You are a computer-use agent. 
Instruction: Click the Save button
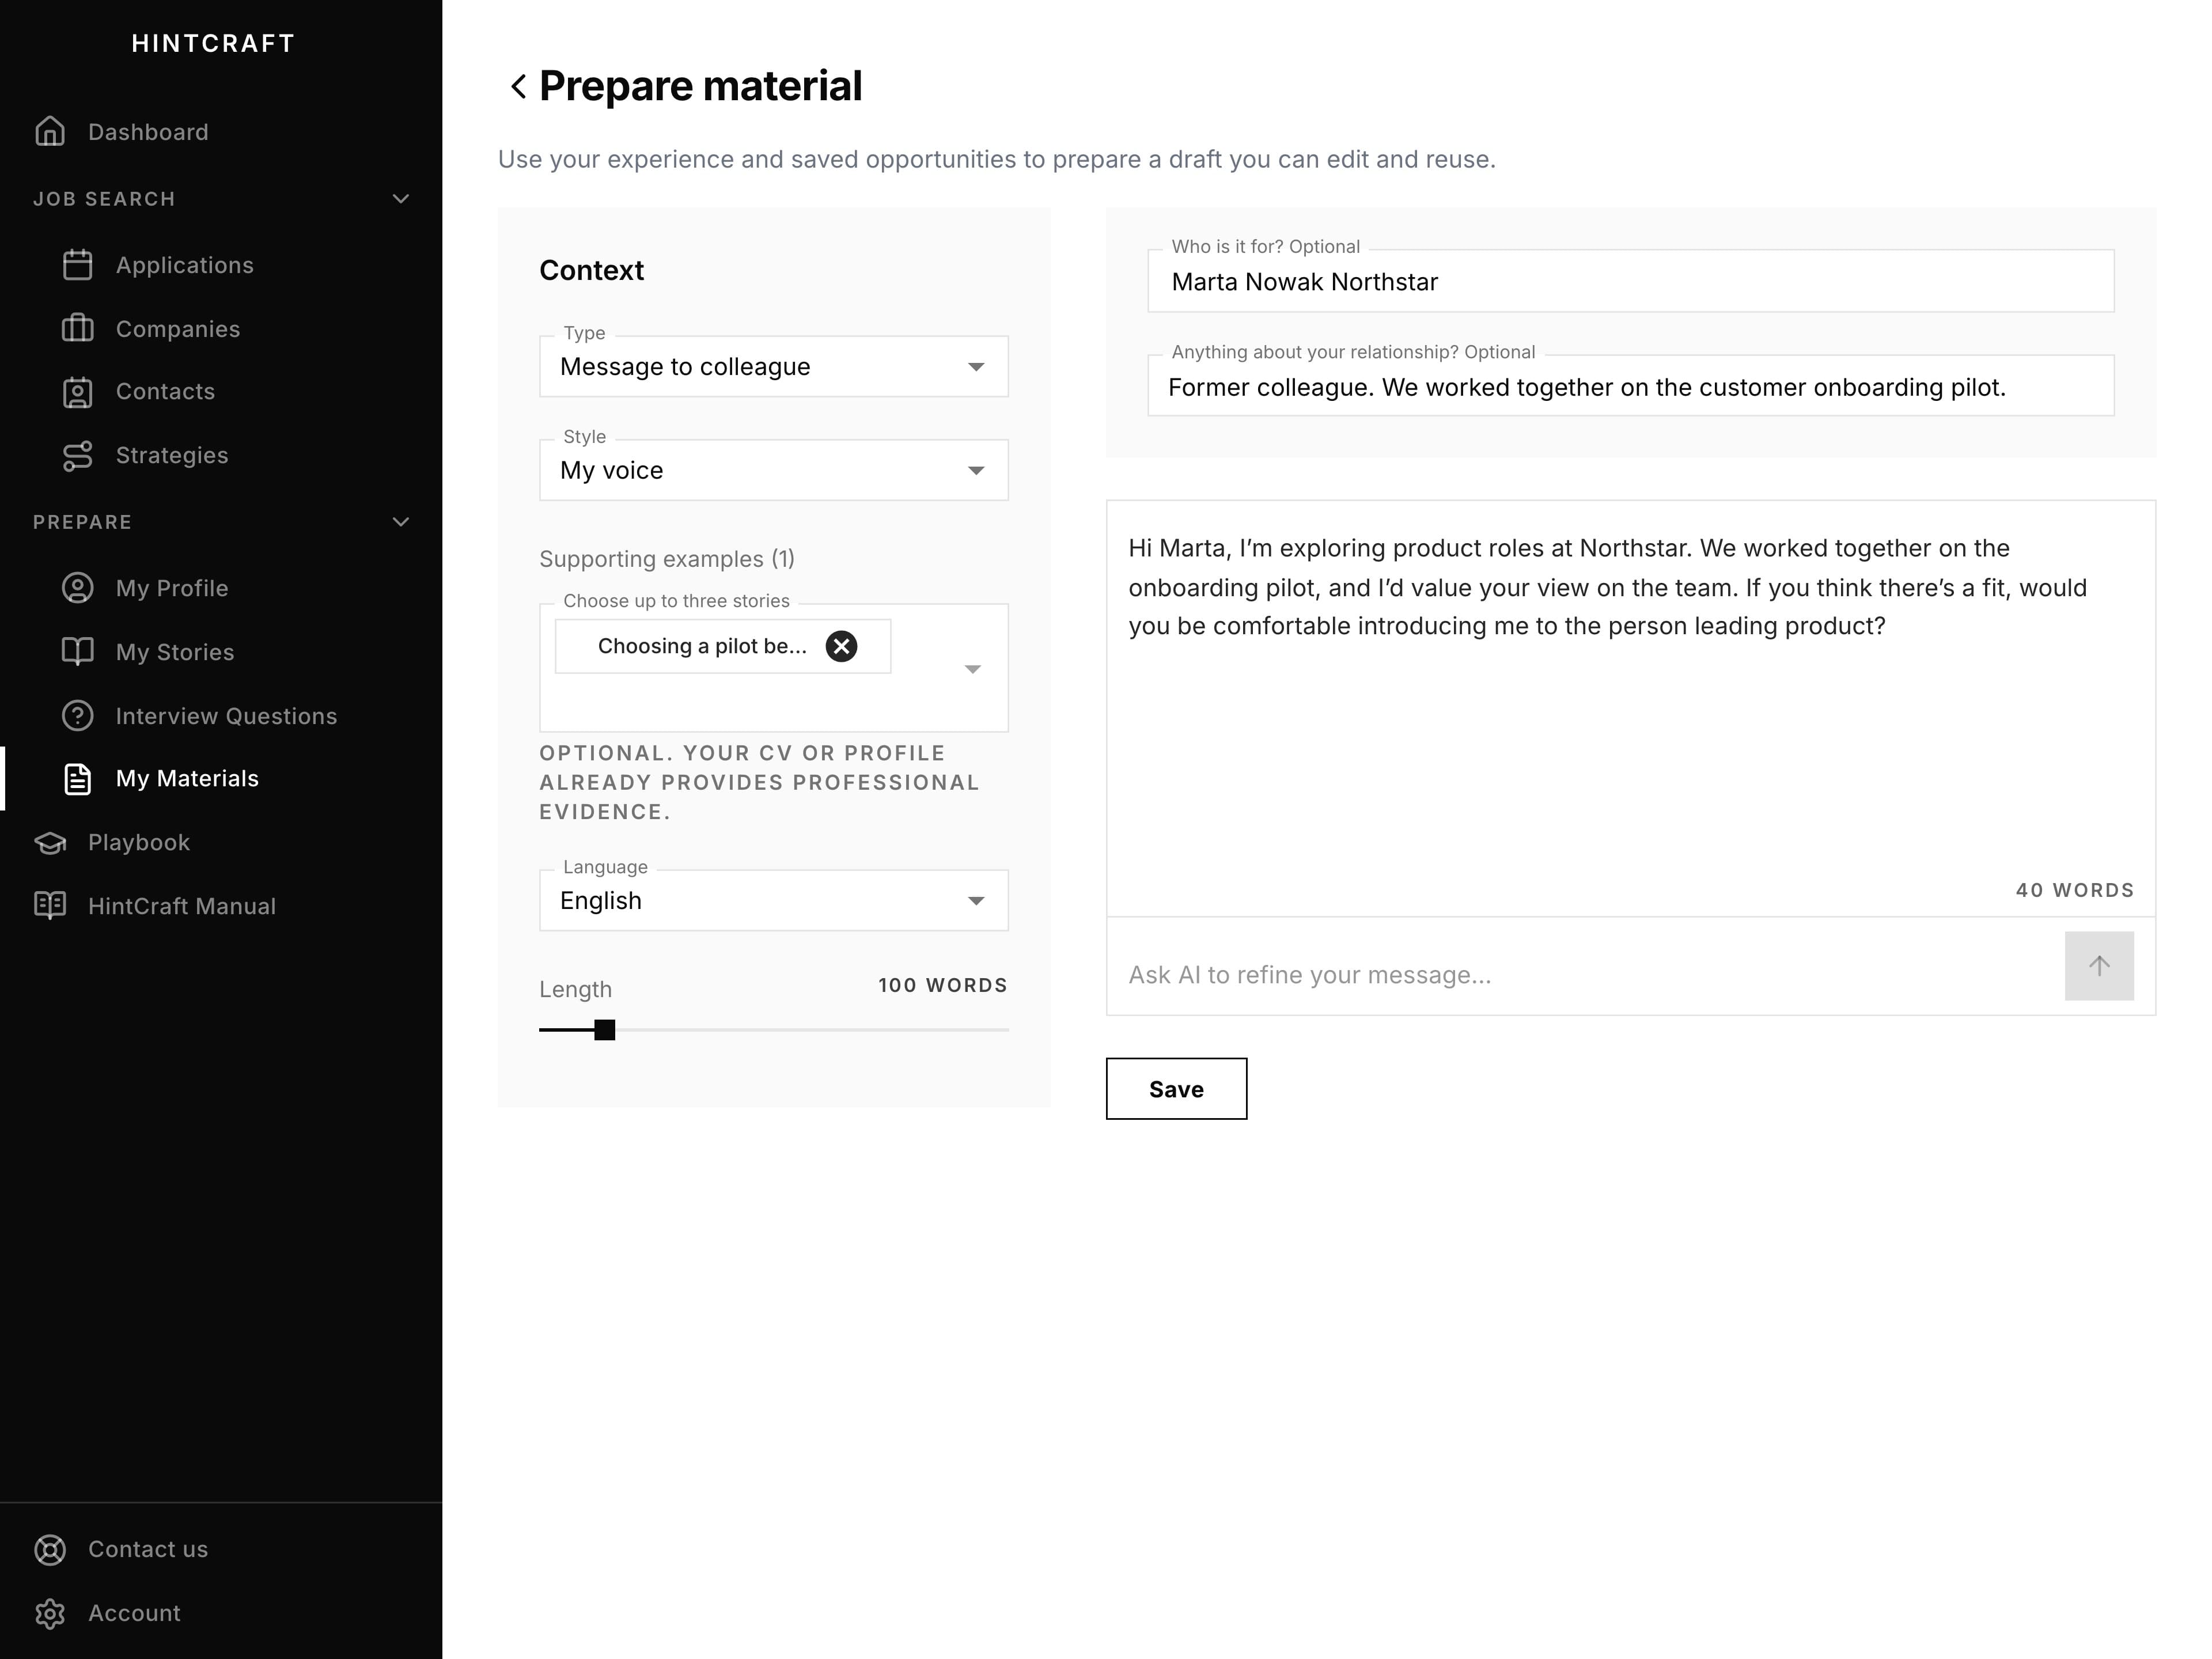[1176, 1089]
